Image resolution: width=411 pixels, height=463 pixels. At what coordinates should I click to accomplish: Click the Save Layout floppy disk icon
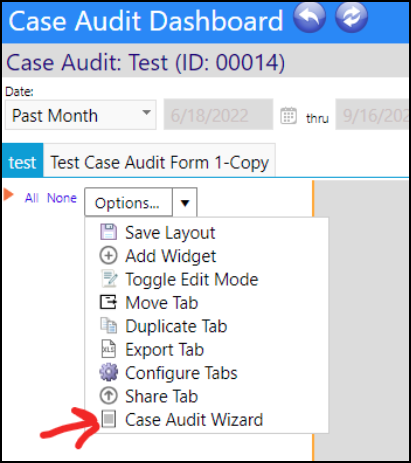pos(109,232)
